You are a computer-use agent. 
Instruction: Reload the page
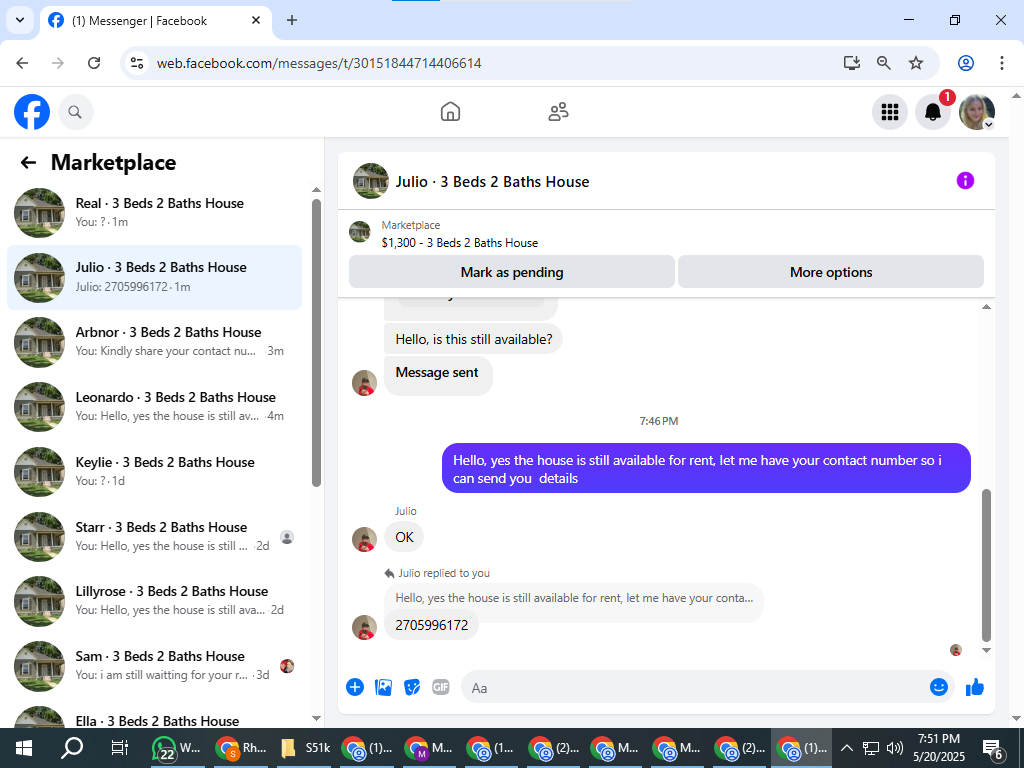[x=94, y=63]
